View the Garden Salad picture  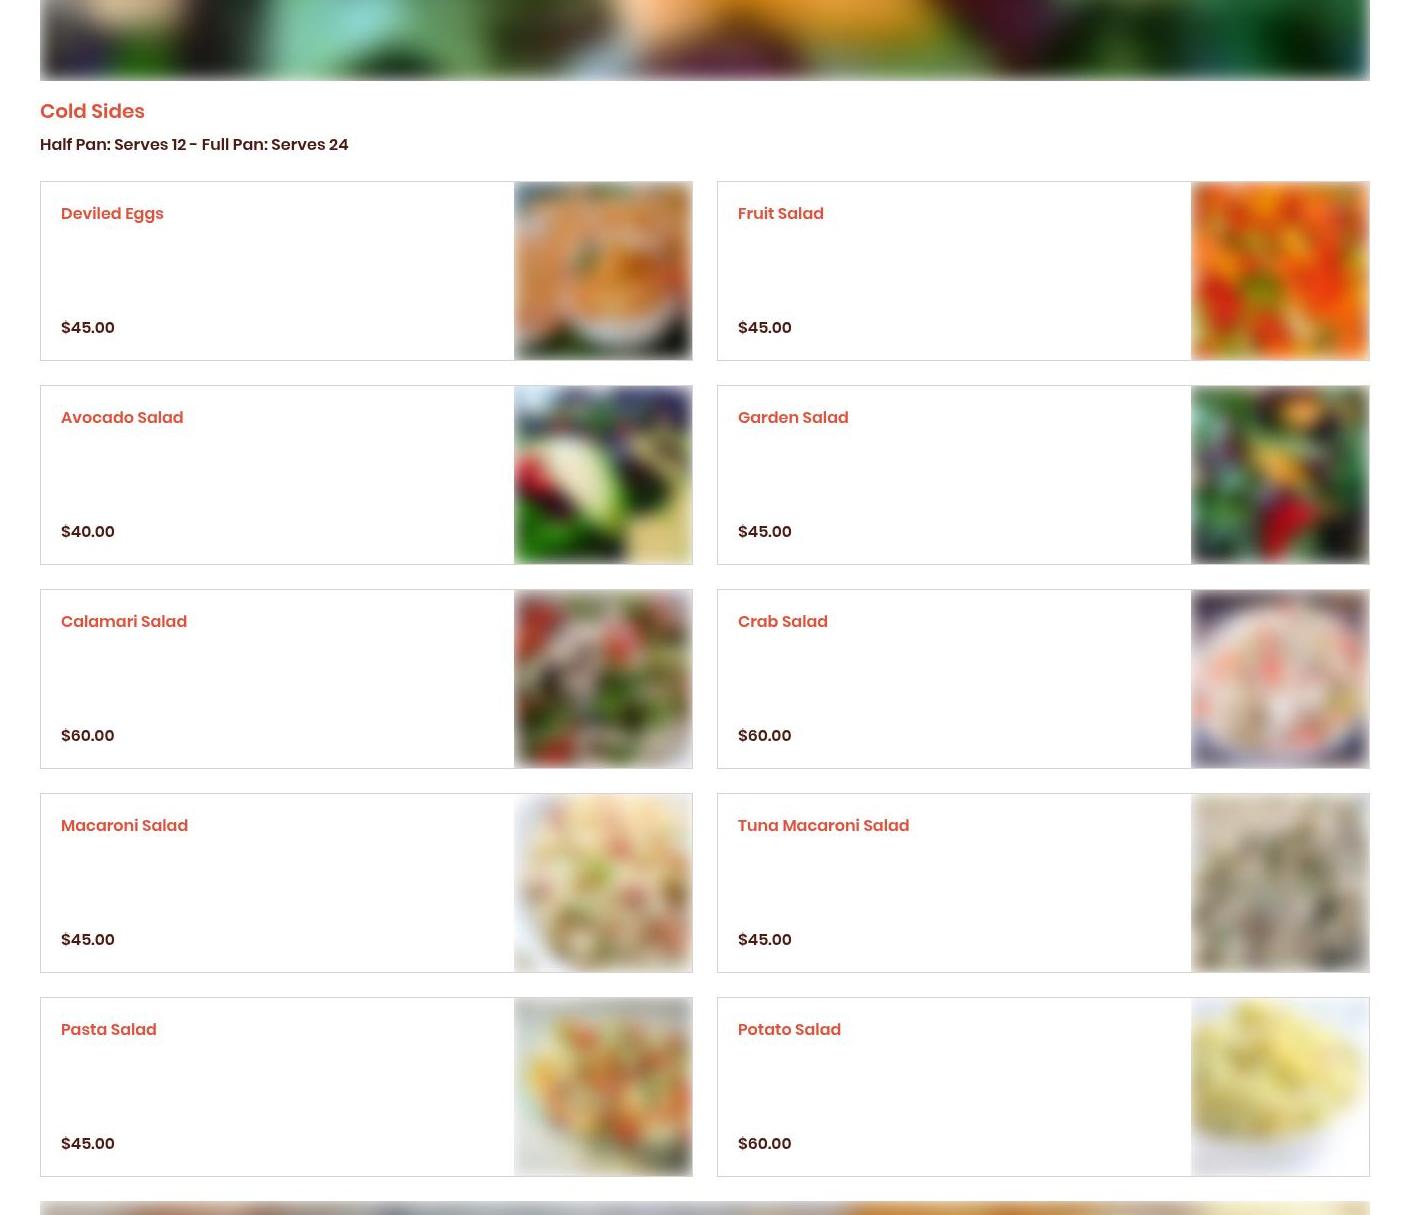(1280, 475)
